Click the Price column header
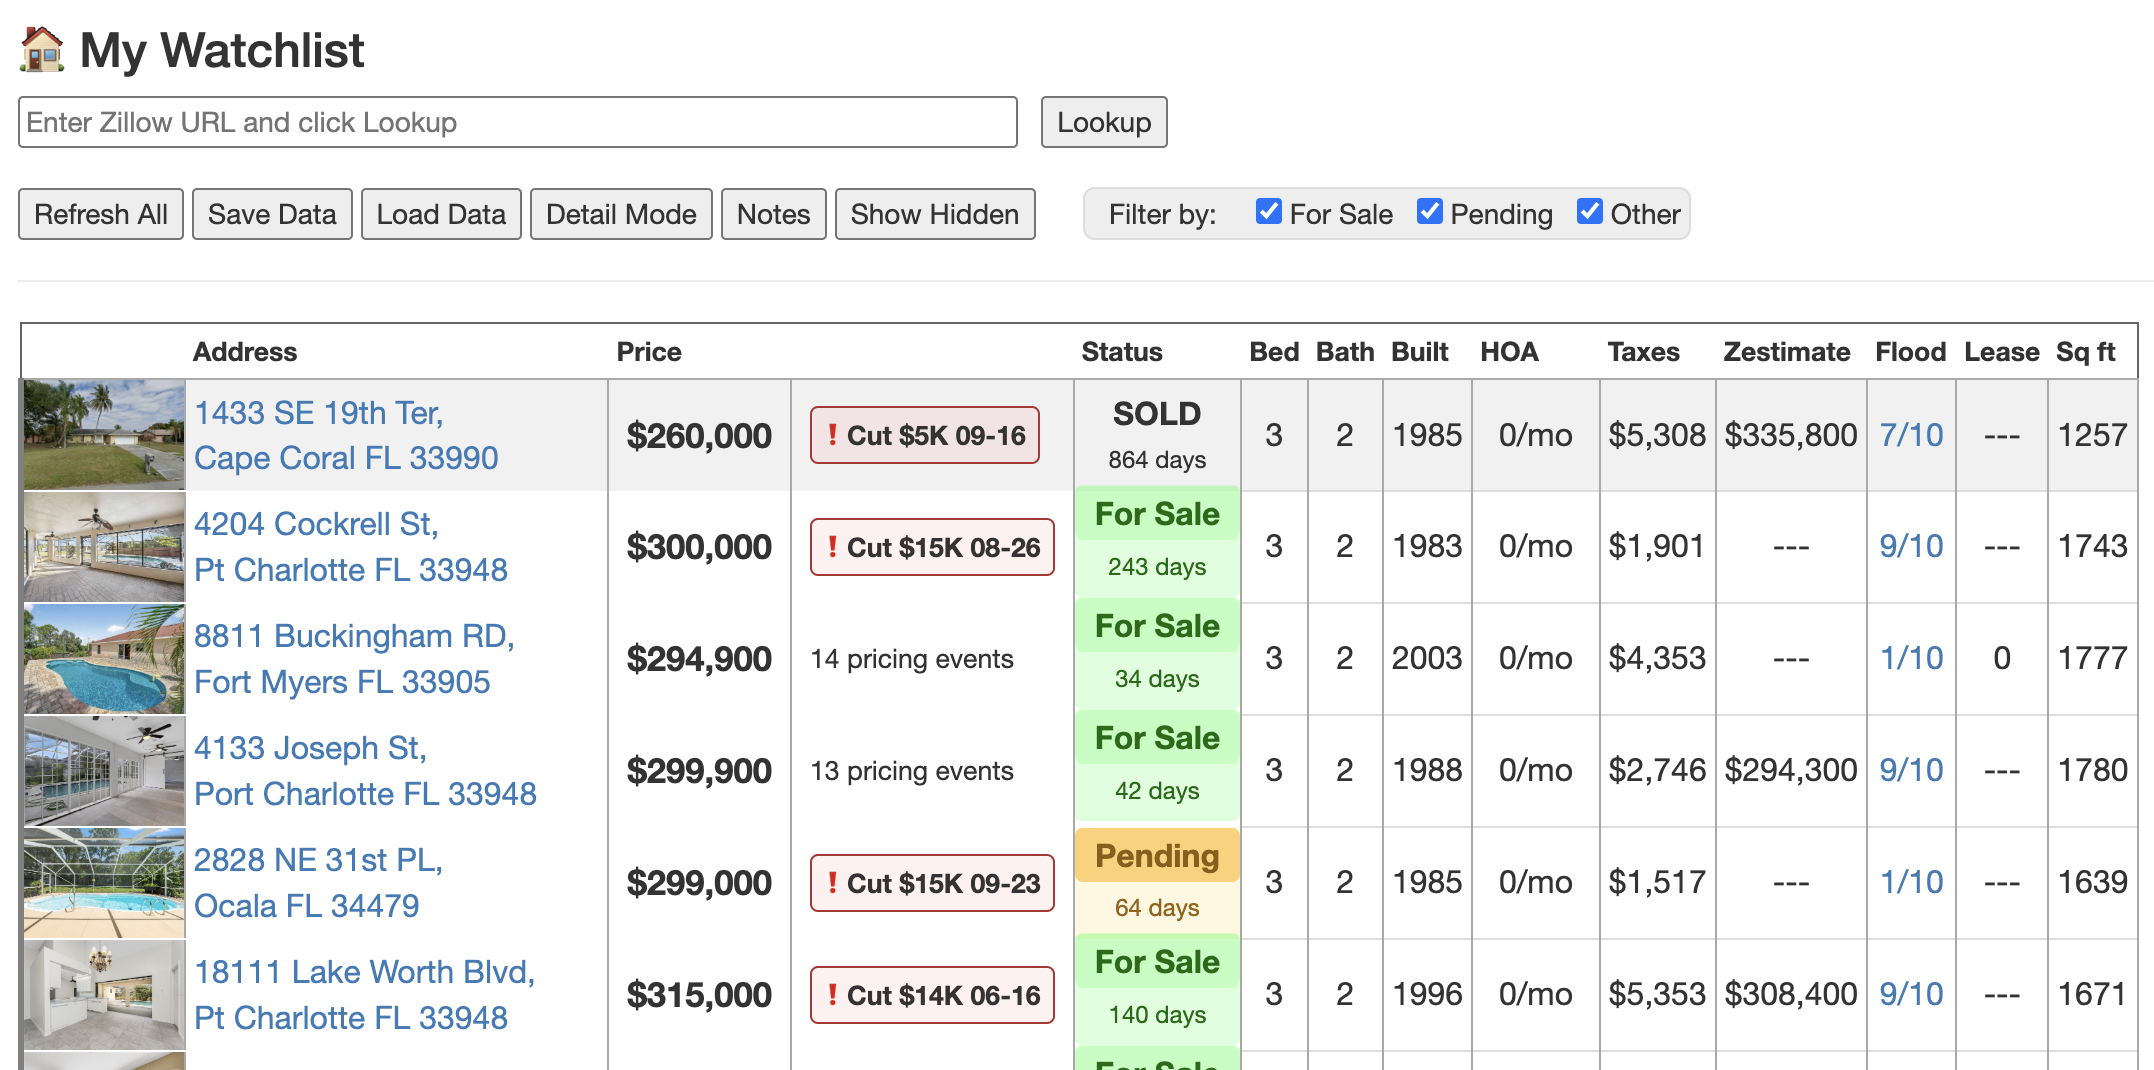 tap(648, 352)
